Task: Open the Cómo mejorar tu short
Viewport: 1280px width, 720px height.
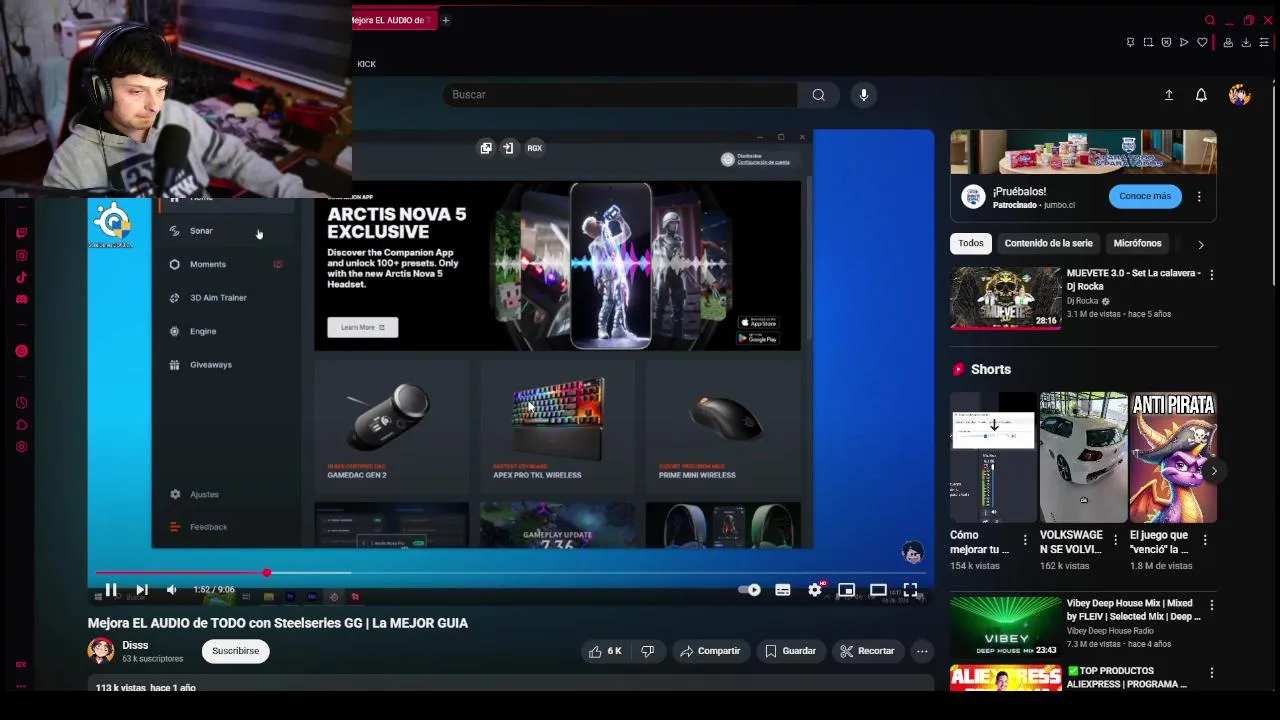Action: tap(994, 457)
